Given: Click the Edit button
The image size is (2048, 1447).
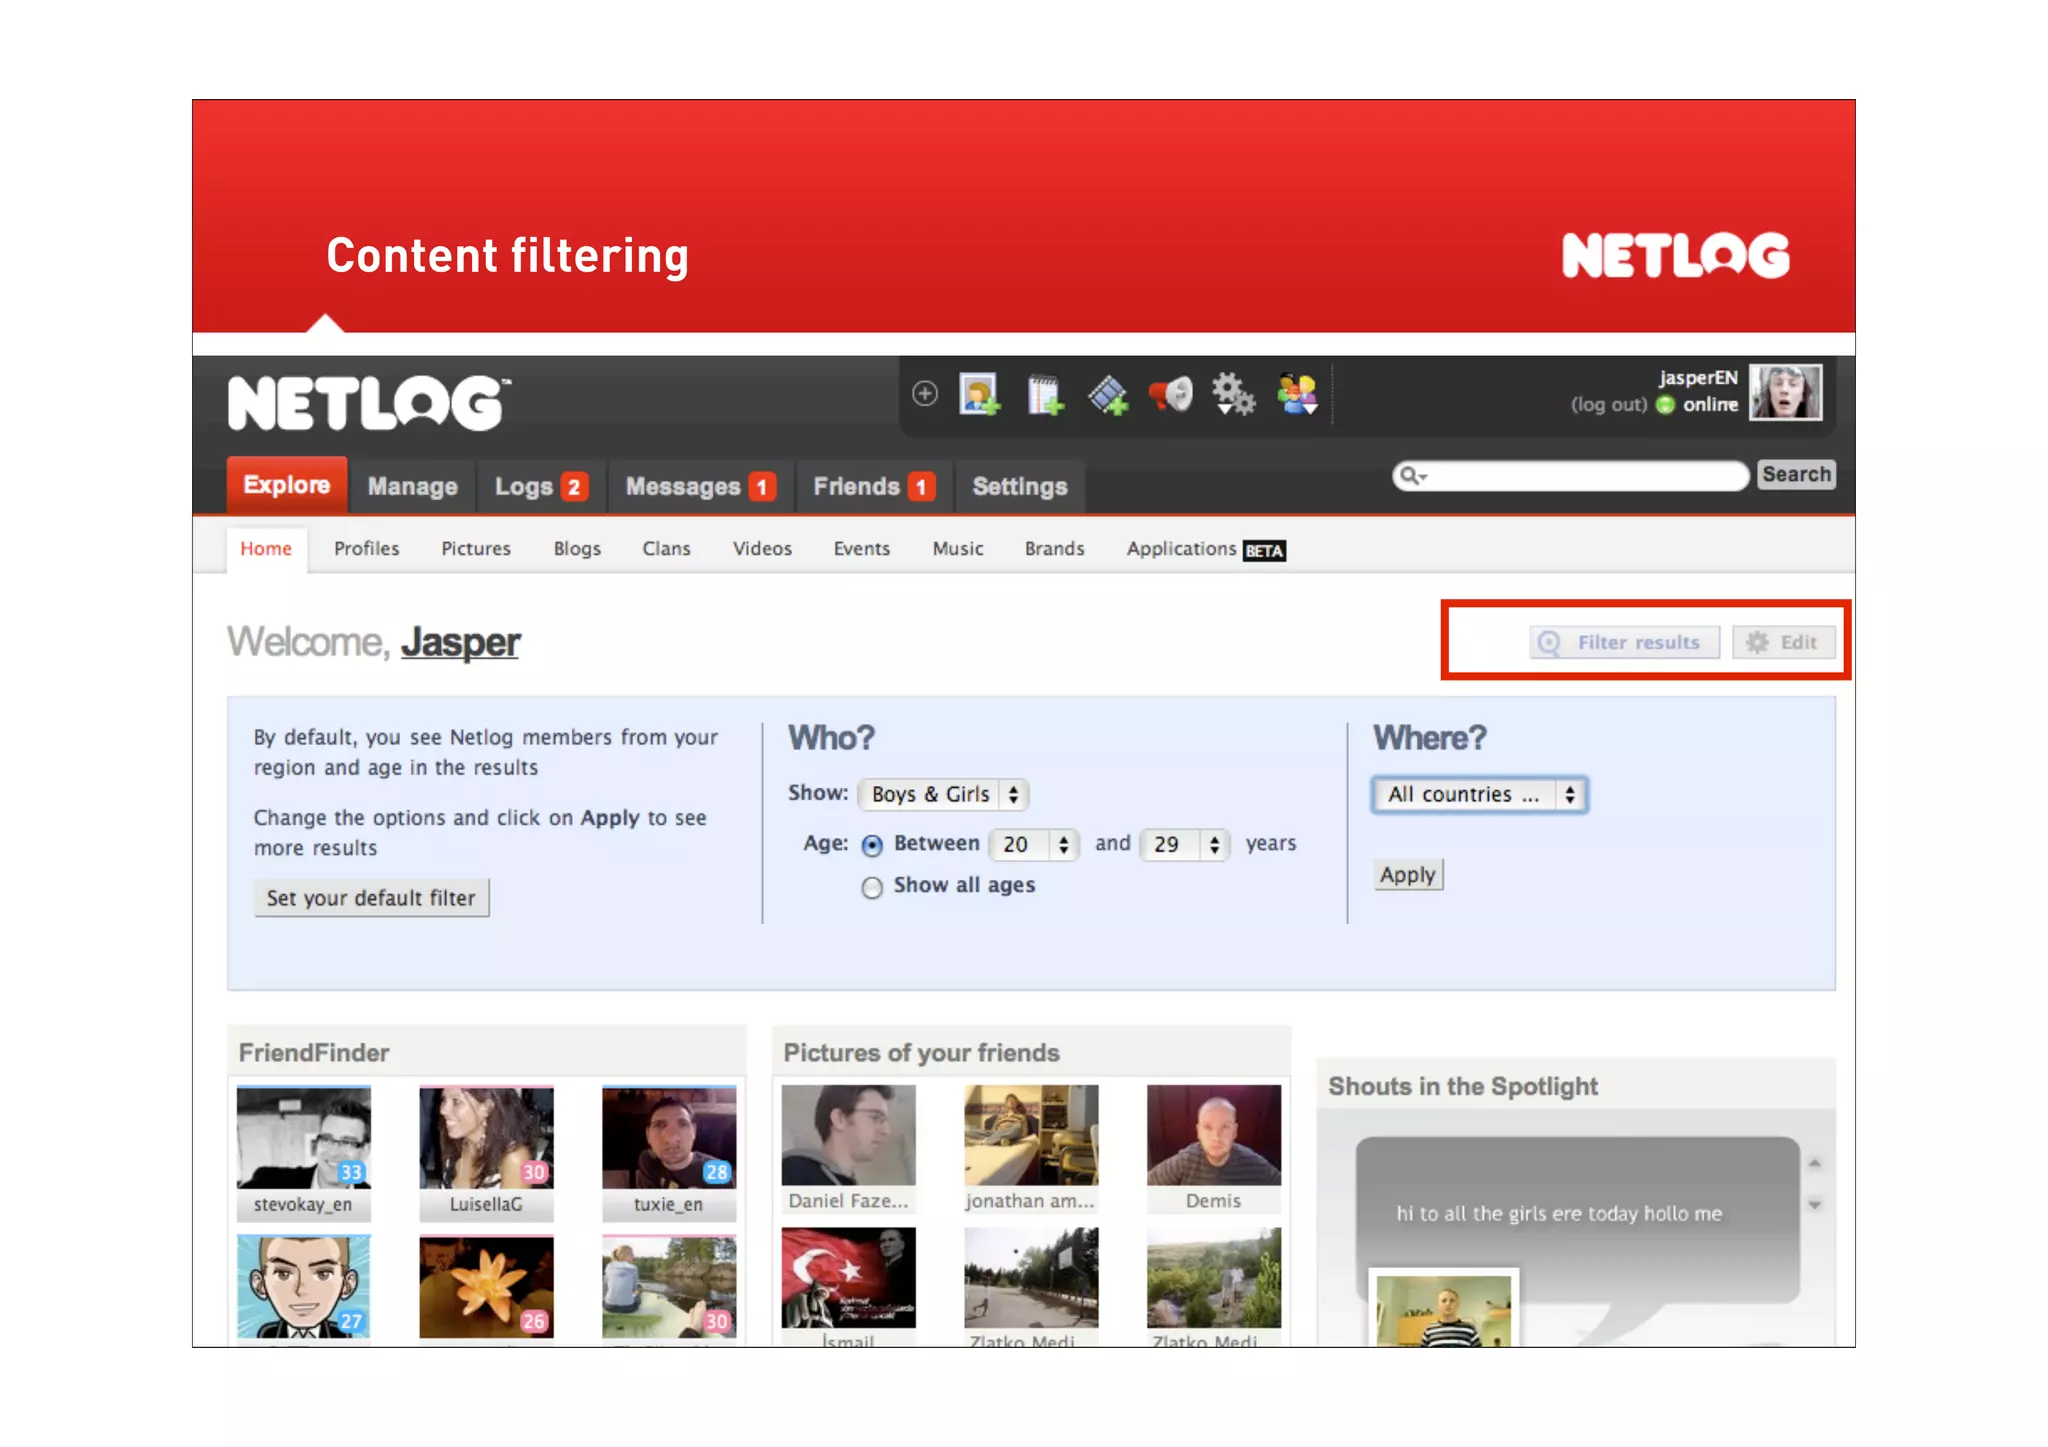Looking at the screenshot, I should [1784, 642].
